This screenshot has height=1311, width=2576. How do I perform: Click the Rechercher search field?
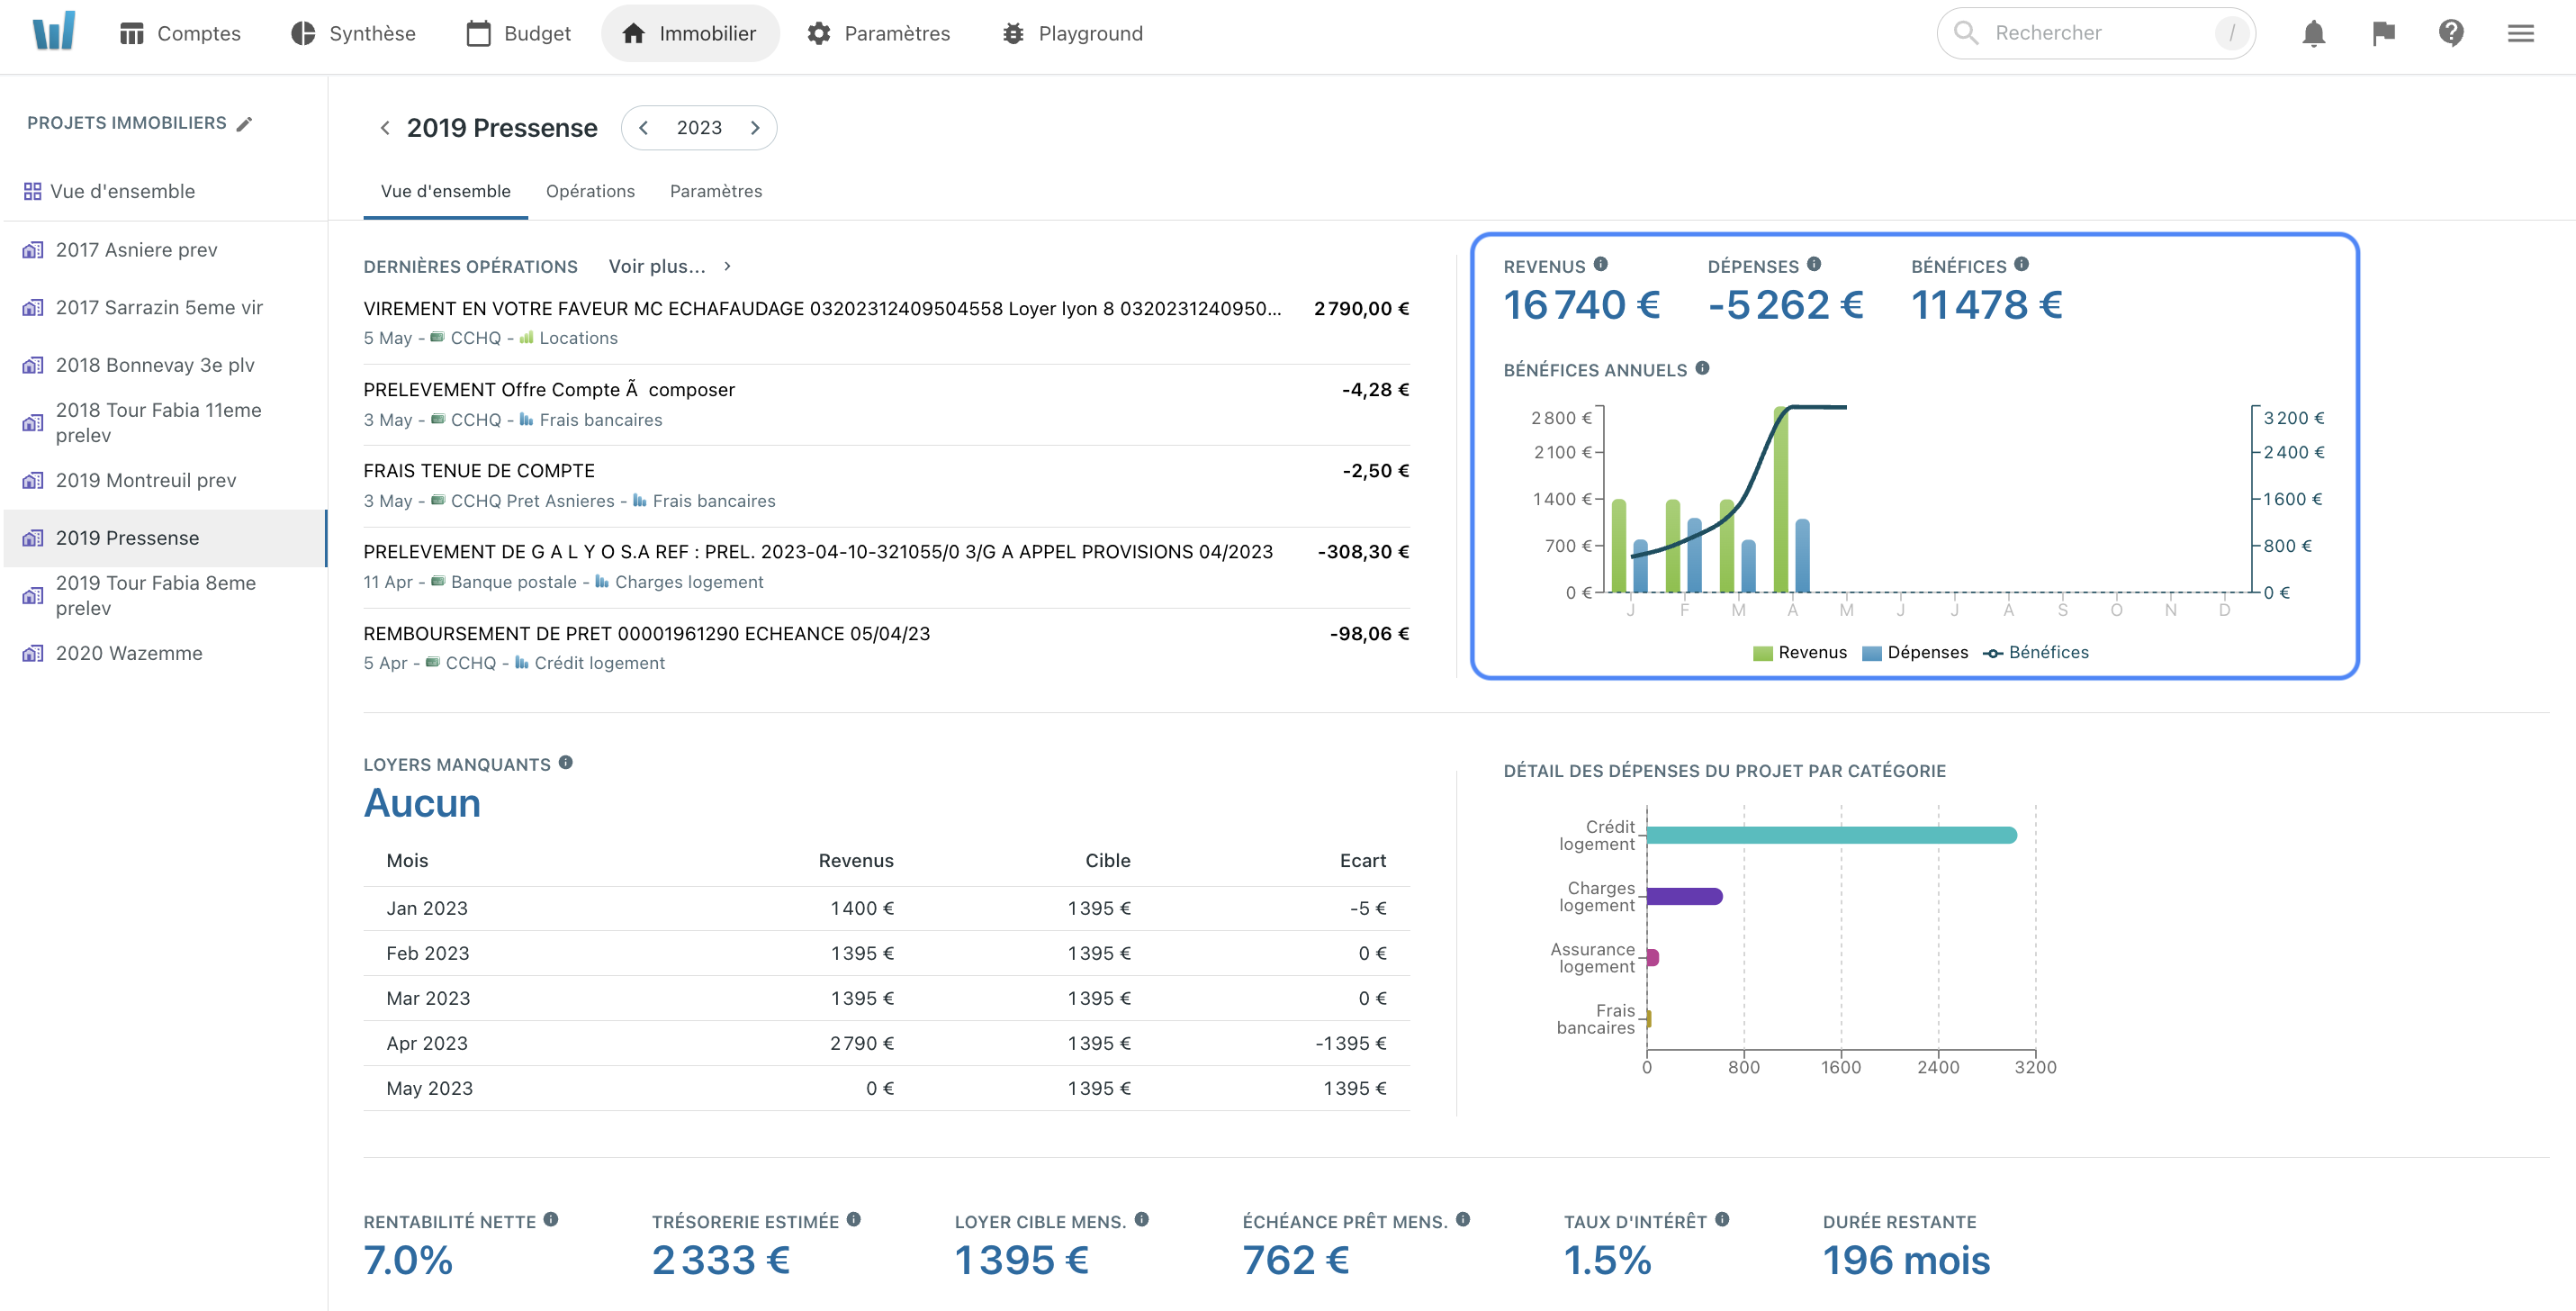tap(2095, 33)
